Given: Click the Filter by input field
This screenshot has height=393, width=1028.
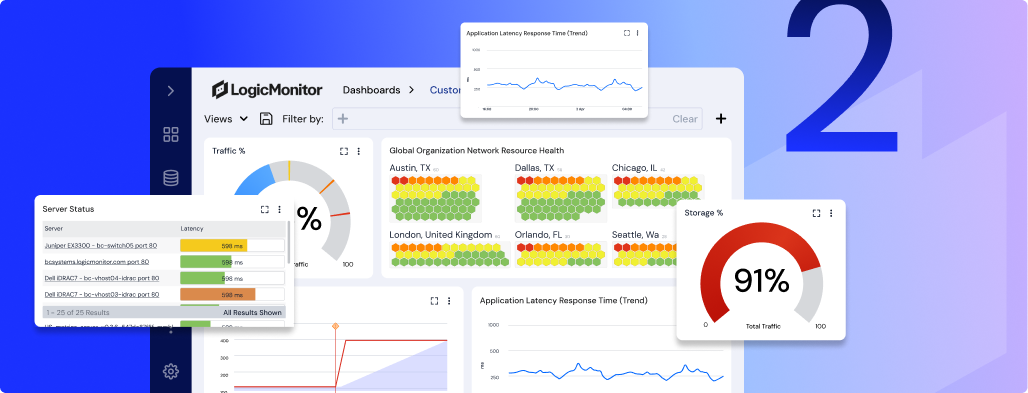Looking at the screenshot, I should pyautogui.click(x=517, y=119).
